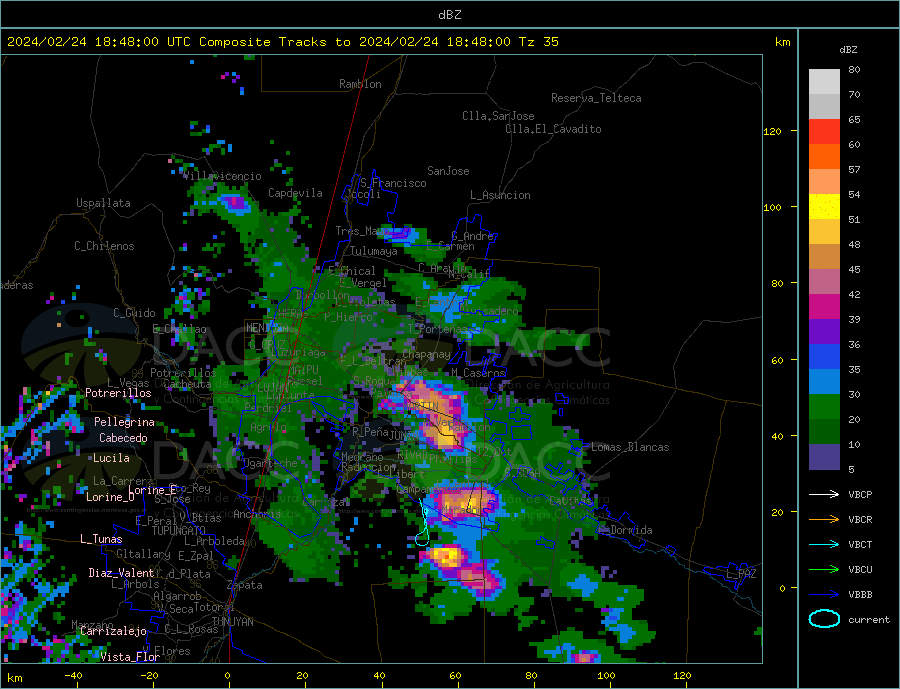900x689 pixels.
Task: Select the yellow 51–54 dBZ legend swatch
Action: tap(824, 207)
